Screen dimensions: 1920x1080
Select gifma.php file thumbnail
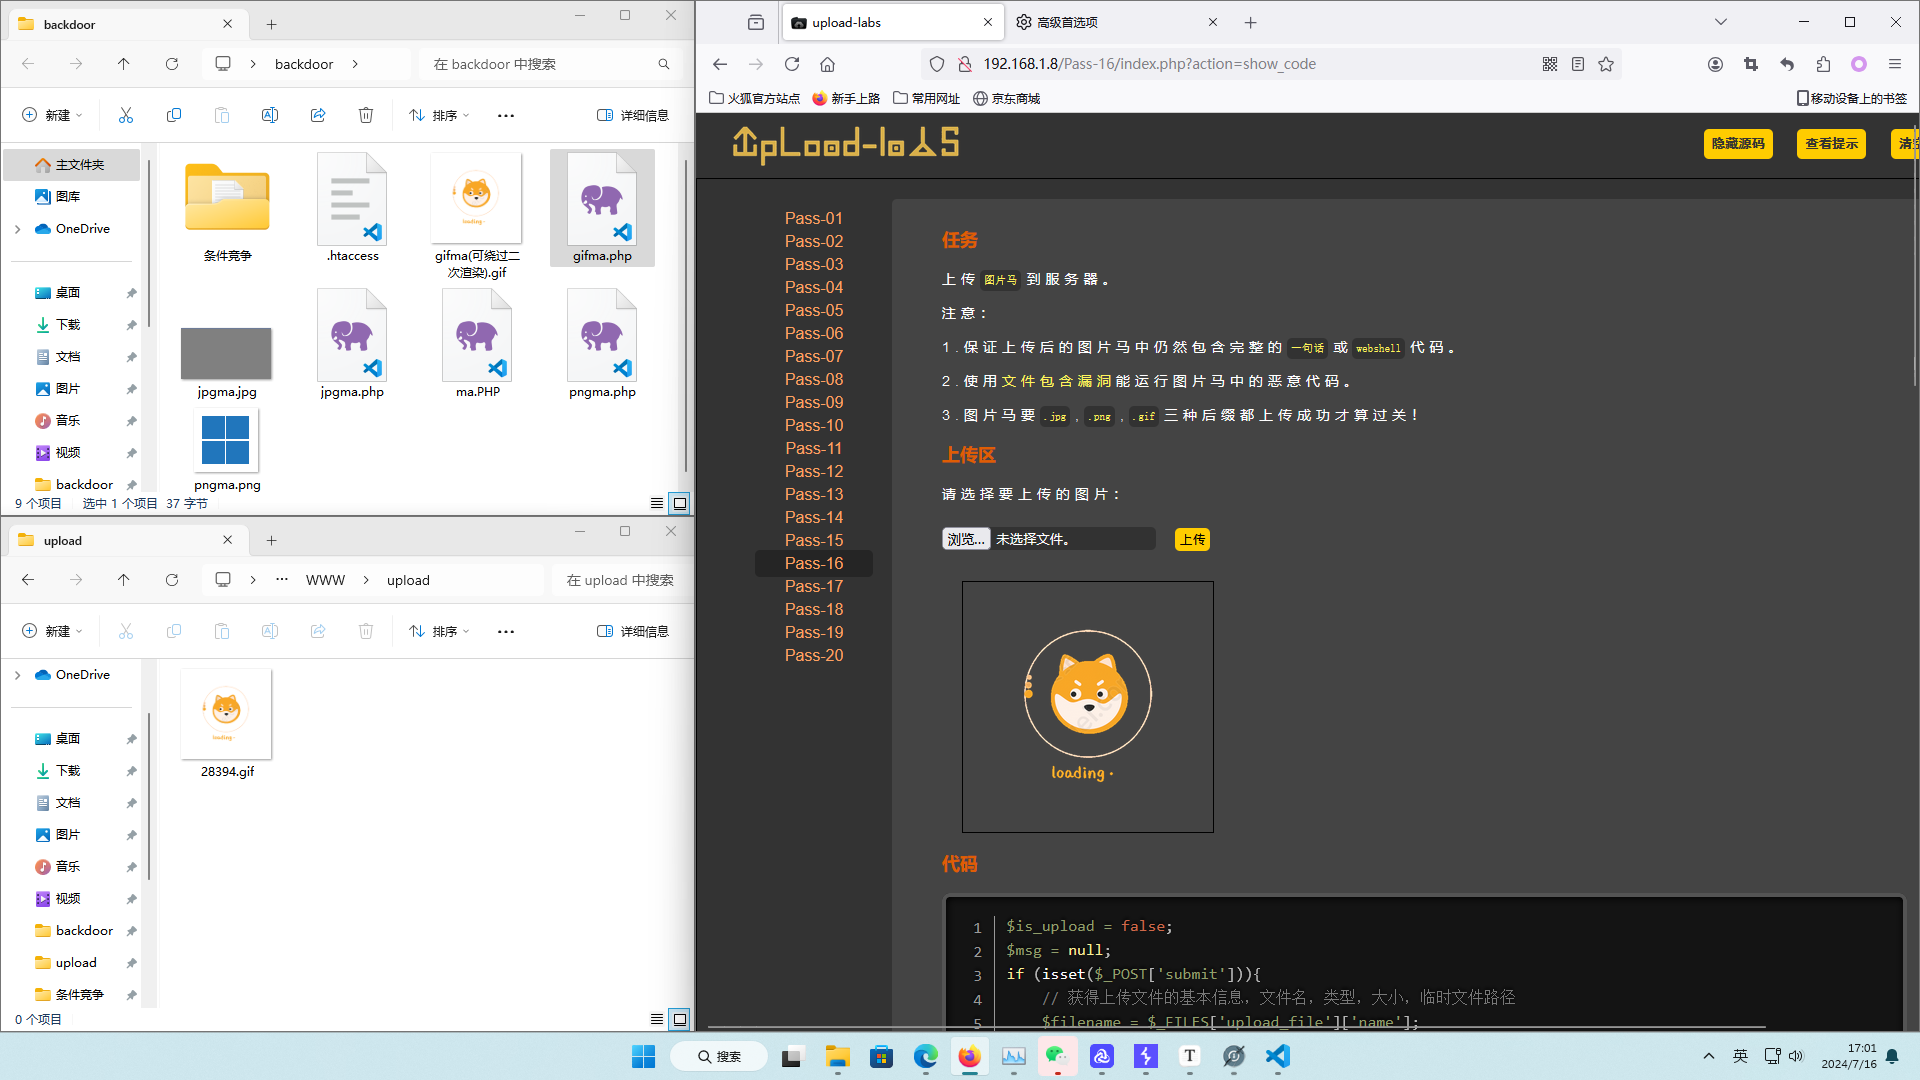click(x=602, y=208)
